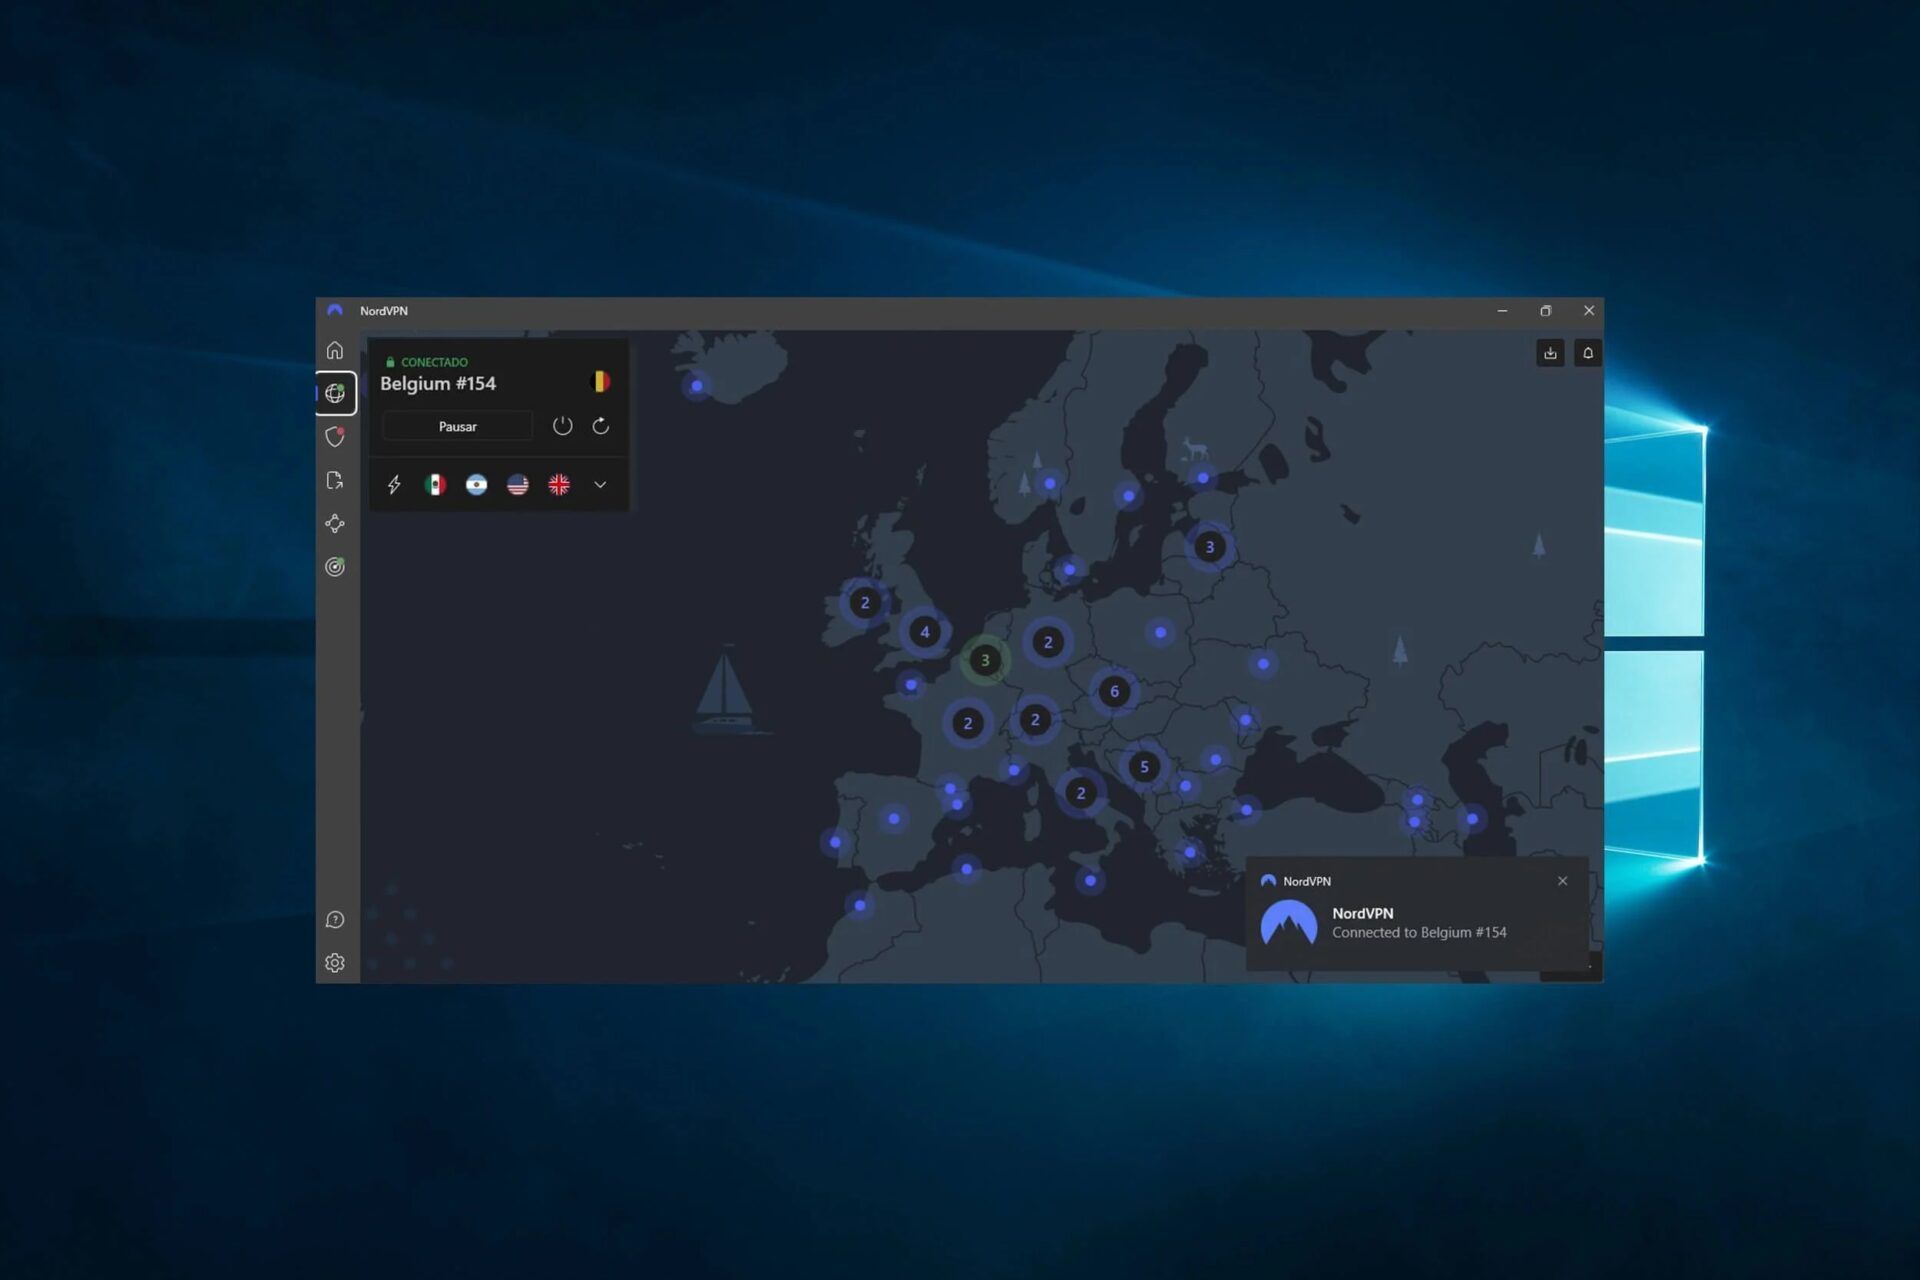
Task: Open the Meshnet icon in sidebar
Action: click(x=335, y=524)
